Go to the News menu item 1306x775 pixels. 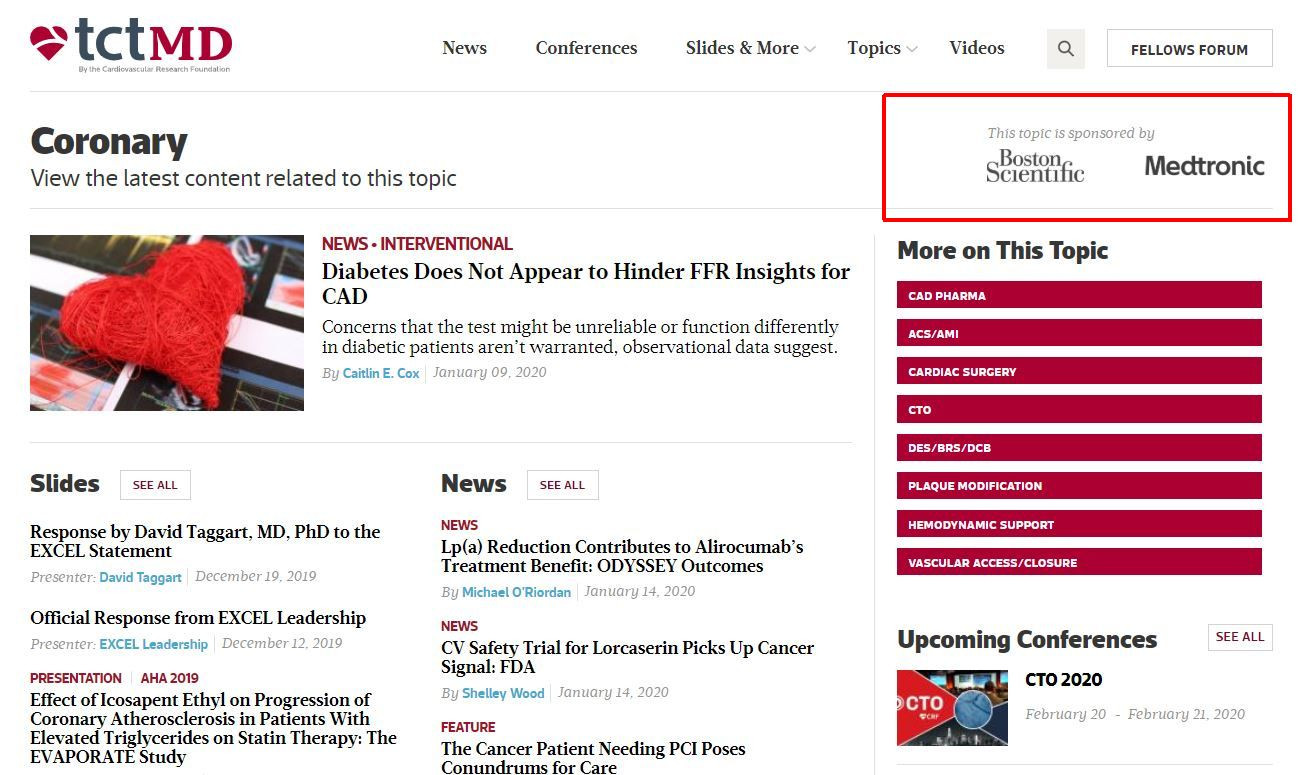464,48
